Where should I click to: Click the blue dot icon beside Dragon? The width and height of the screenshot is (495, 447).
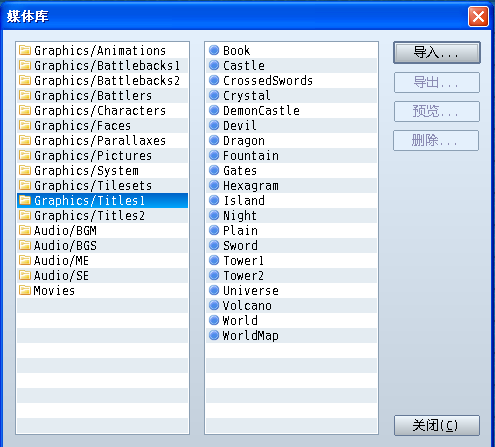pyautogui.click(x=214, y=140)
